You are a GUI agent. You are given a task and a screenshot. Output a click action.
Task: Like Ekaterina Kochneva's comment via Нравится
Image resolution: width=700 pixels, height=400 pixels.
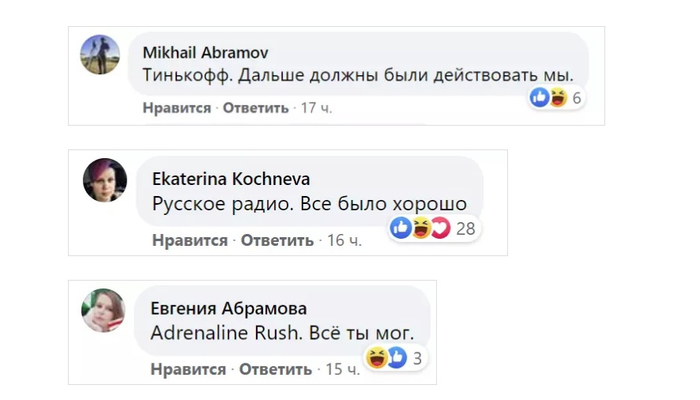click(190, 241)
